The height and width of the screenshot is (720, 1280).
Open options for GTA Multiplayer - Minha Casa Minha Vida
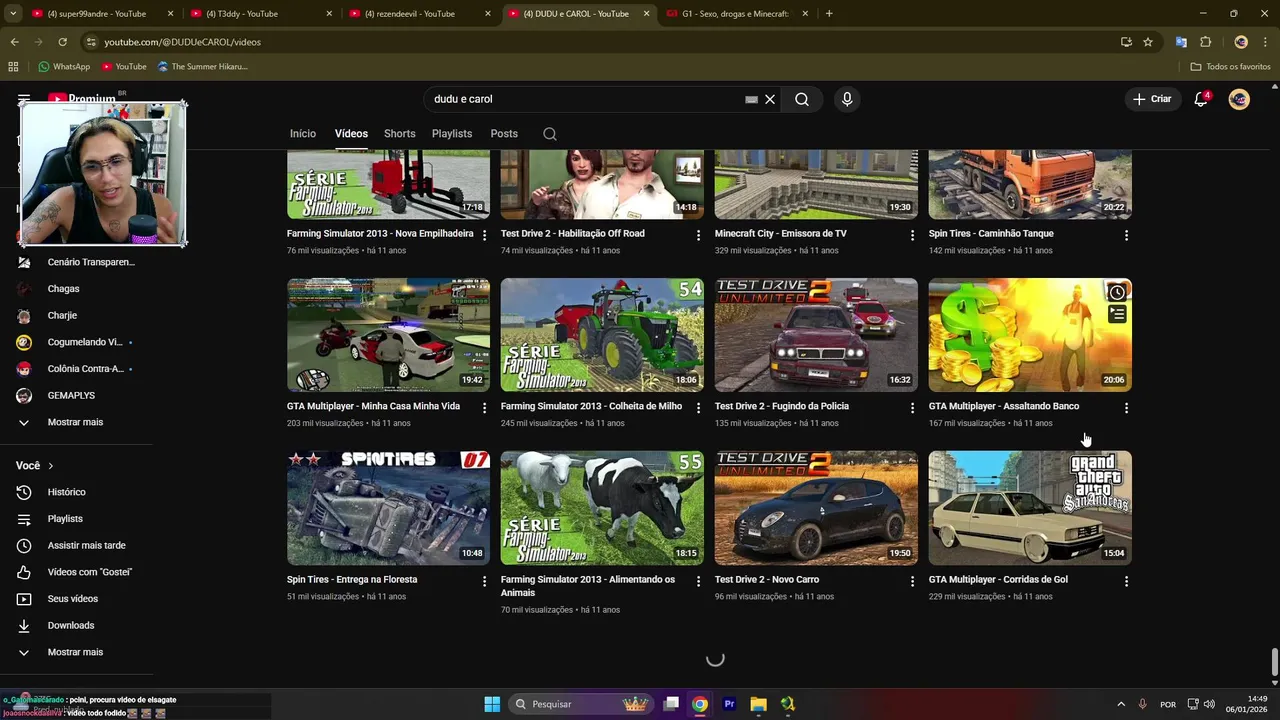coord(485,408)
